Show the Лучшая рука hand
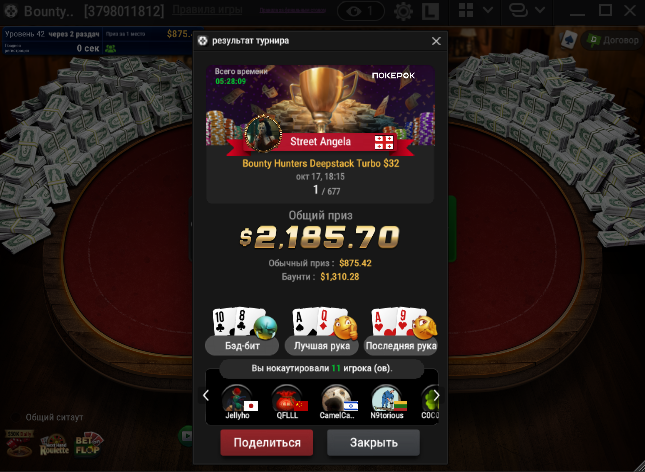The height and width of the screenshot is (472, 645). pyautogui.click(x=322, y=346)
